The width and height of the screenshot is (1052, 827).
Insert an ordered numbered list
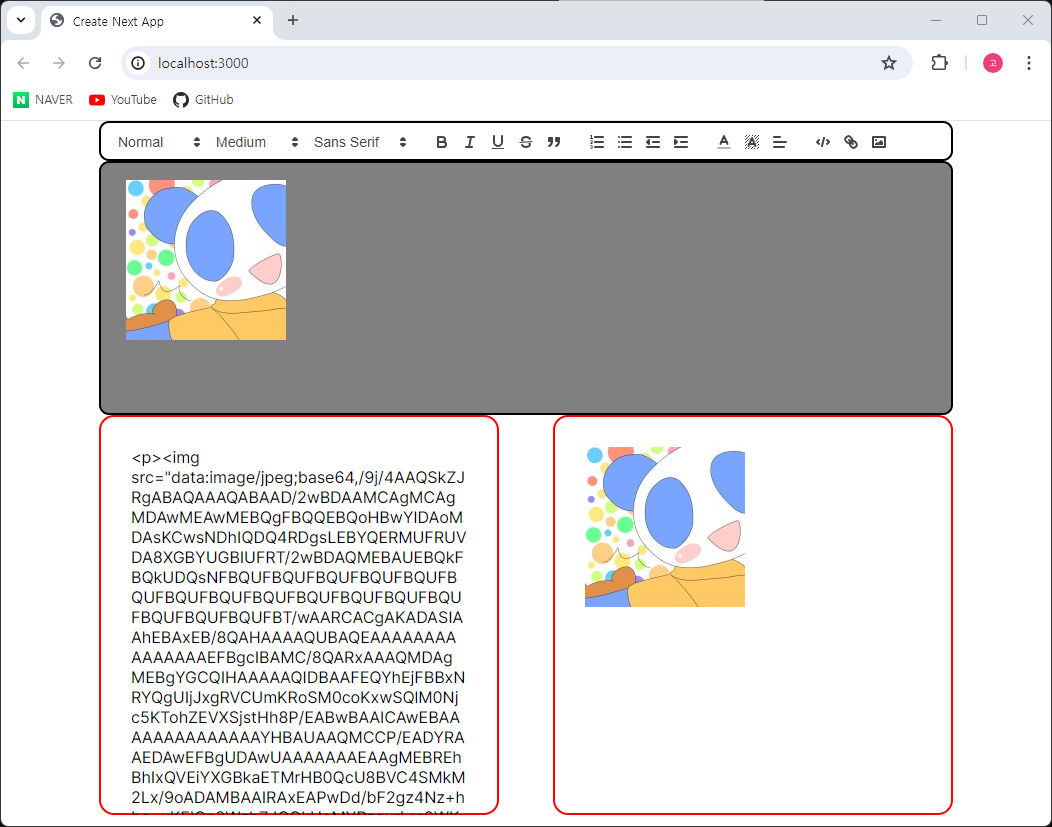pos(596,142)
